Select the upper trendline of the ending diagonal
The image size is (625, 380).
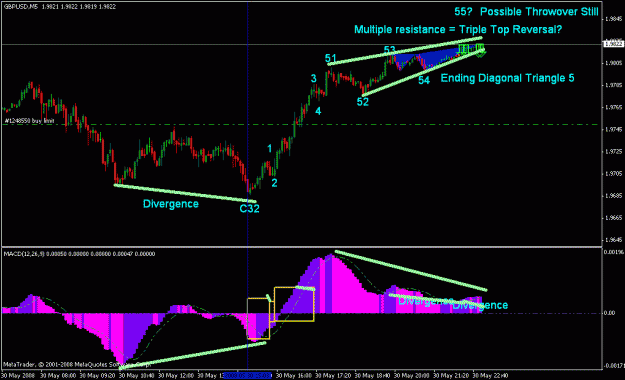tap(405, 51)
